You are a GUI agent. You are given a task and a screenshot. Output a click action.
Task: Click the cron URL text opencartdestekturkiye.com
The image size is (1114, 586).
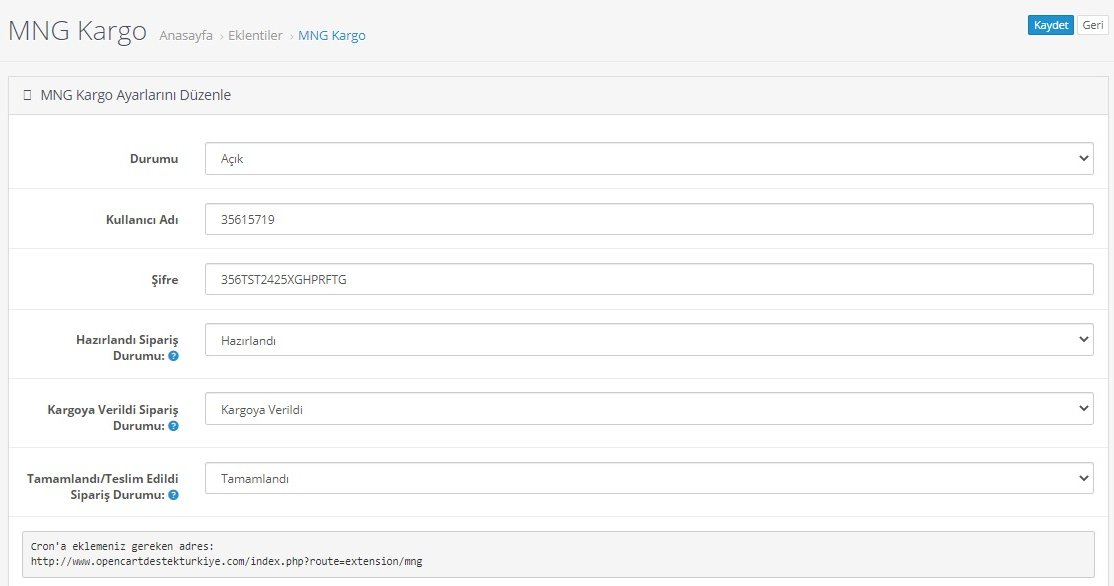coord(227,561)
